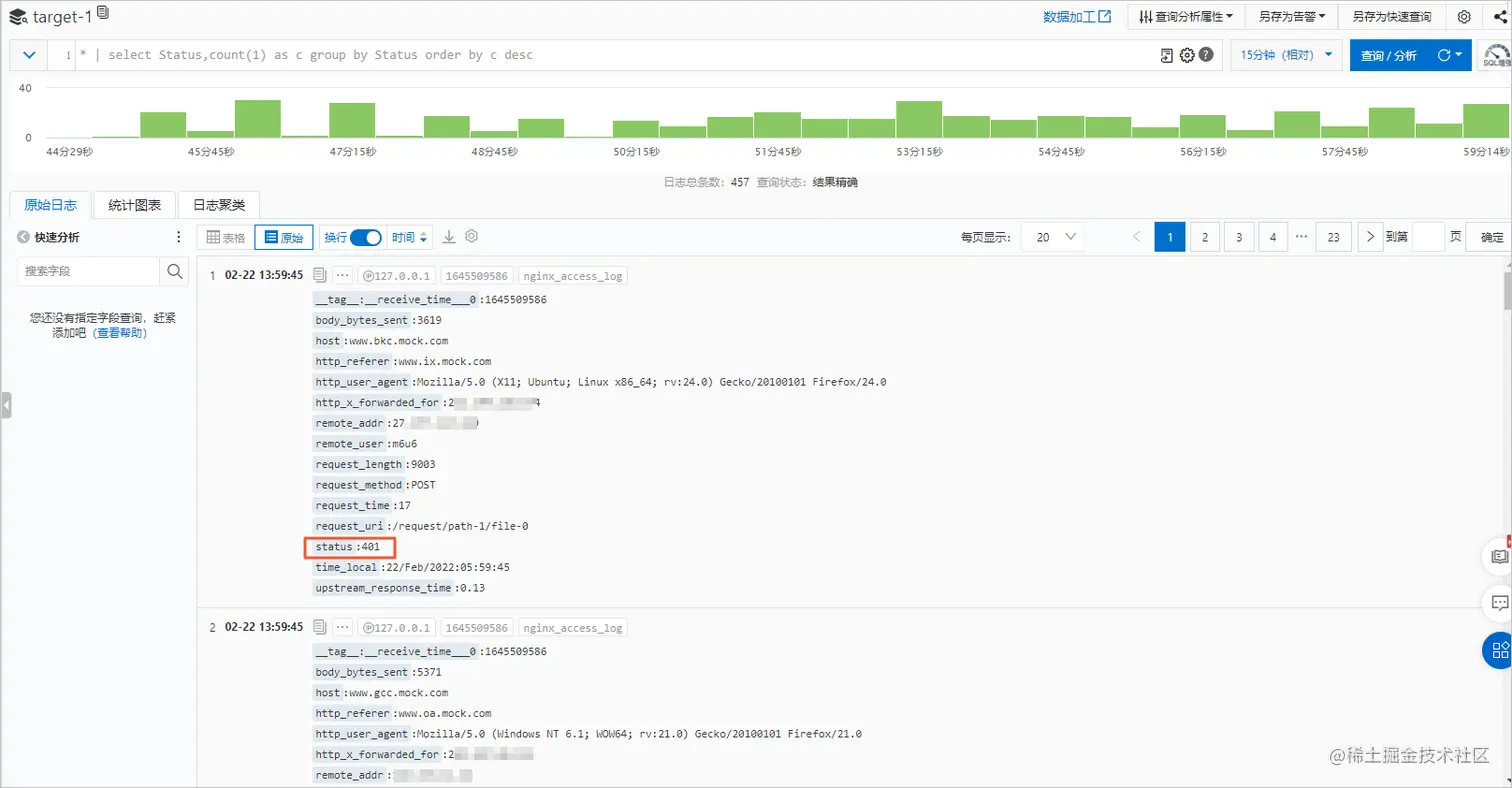Open the 快速分析 three-dot menu
This screenshot has width=1512, height=788.
coord(179,237)
